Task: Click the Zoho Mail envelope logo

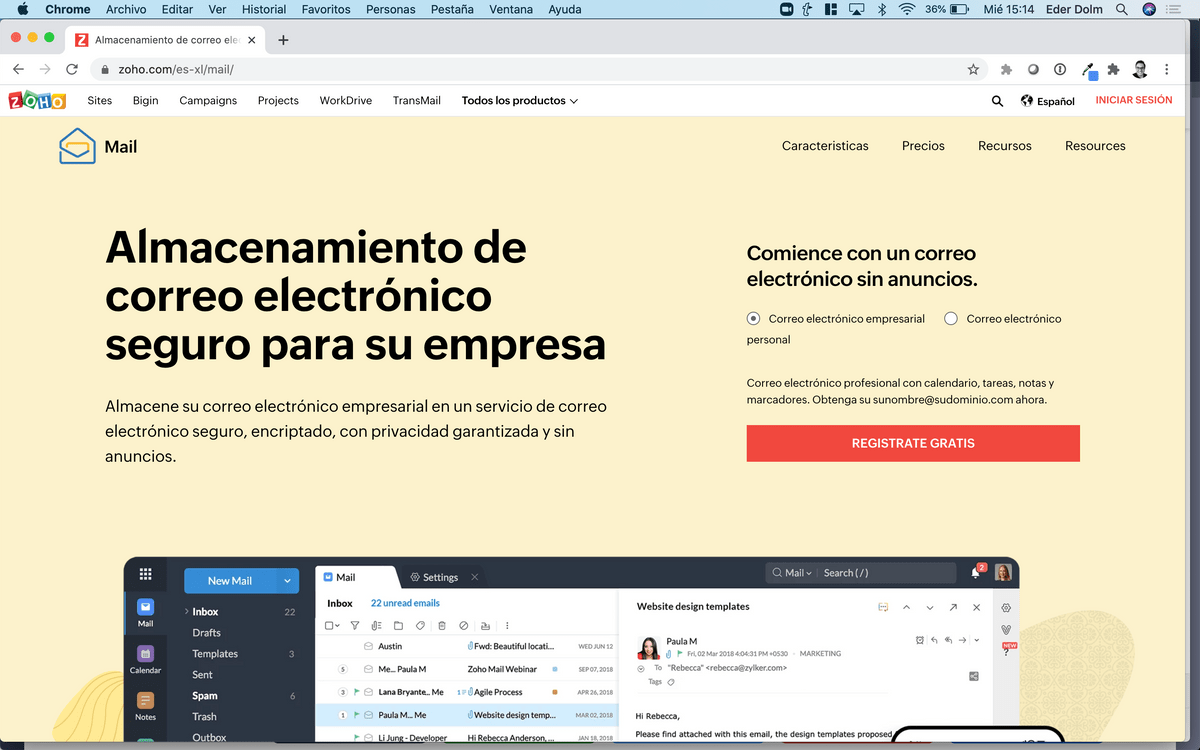Action: click(77, 146)
